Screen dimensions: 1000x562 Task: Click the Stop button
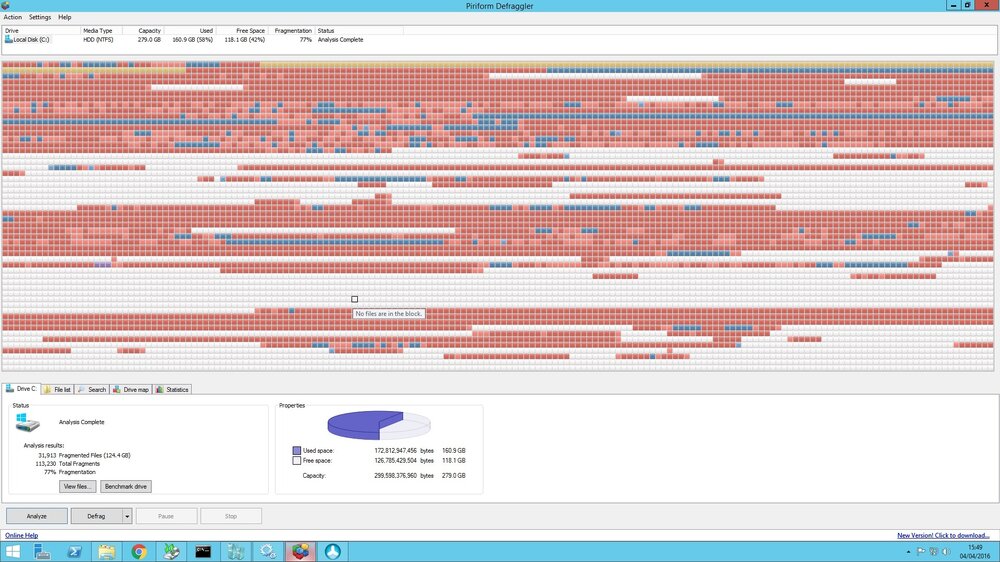(x=231, y=516)
